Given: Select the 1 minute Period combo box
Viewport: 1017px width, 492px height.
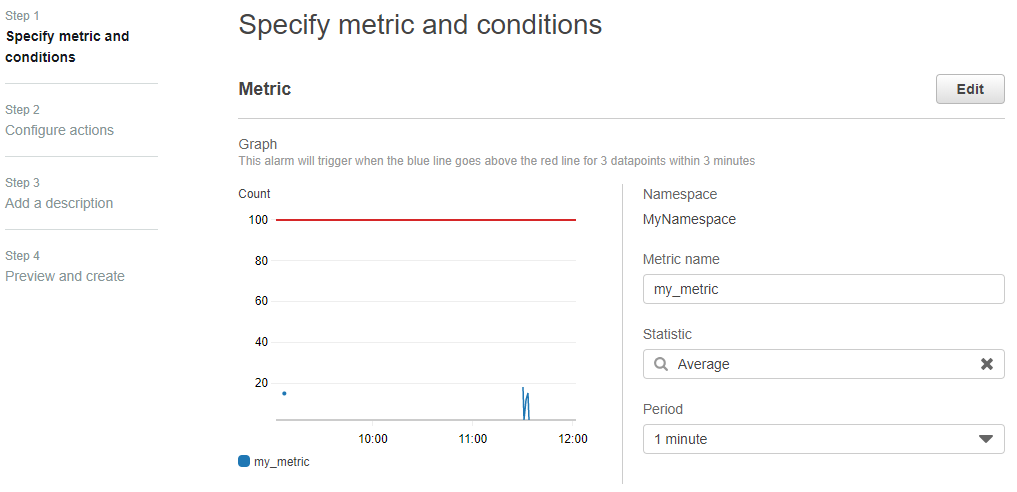Looking at the screenshot, I should coord(823,439).
